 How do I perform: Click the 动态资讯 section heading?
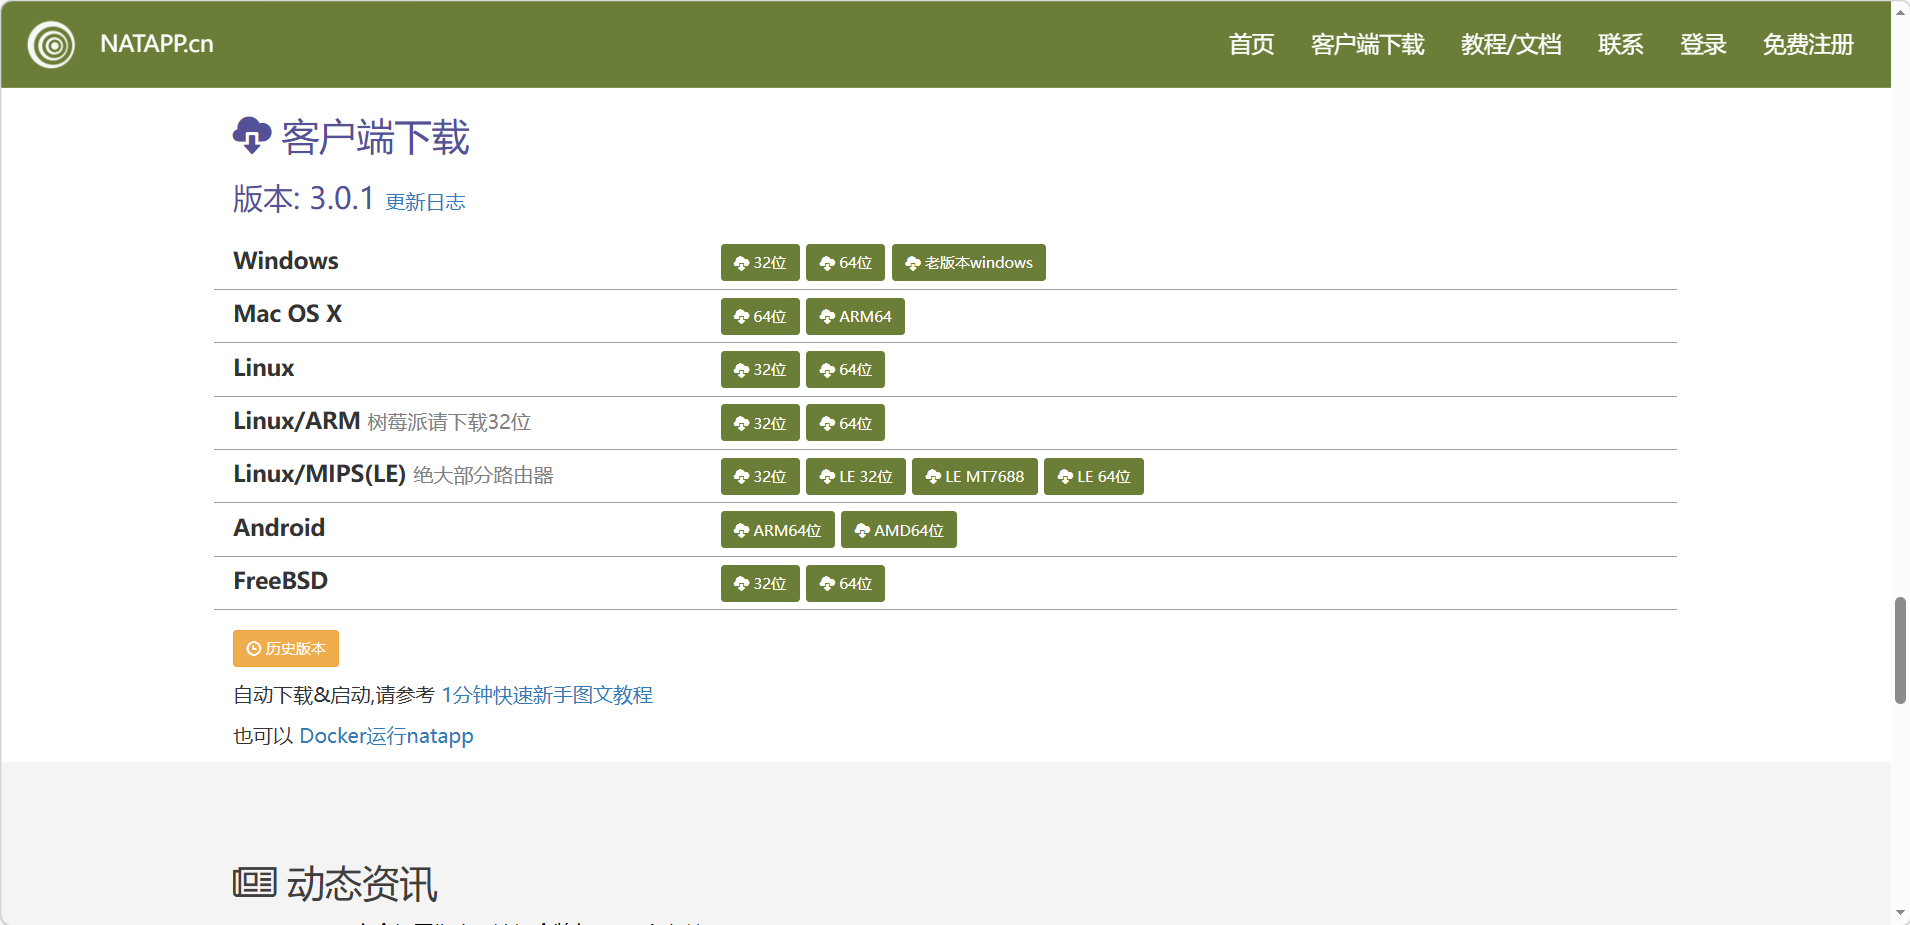pyautogui.click(x=362, y=884)
